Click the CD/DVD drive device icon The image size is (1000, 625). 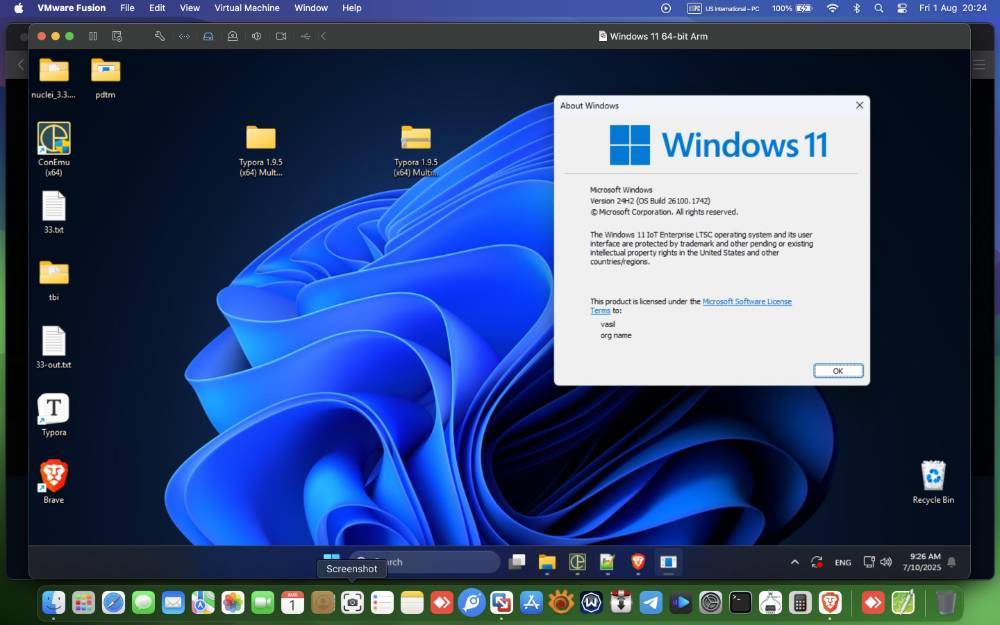[233, 36]
